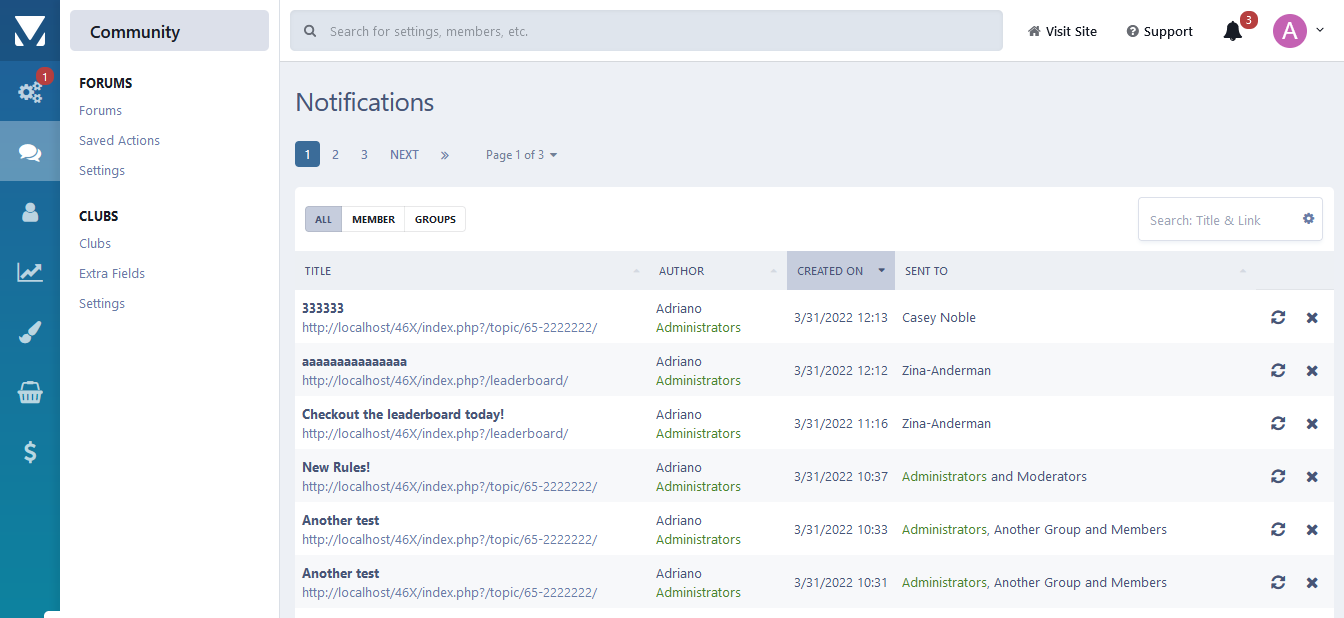
Task: Click the Checkout the leaderboard today! title
Action: tap(403, 414)
